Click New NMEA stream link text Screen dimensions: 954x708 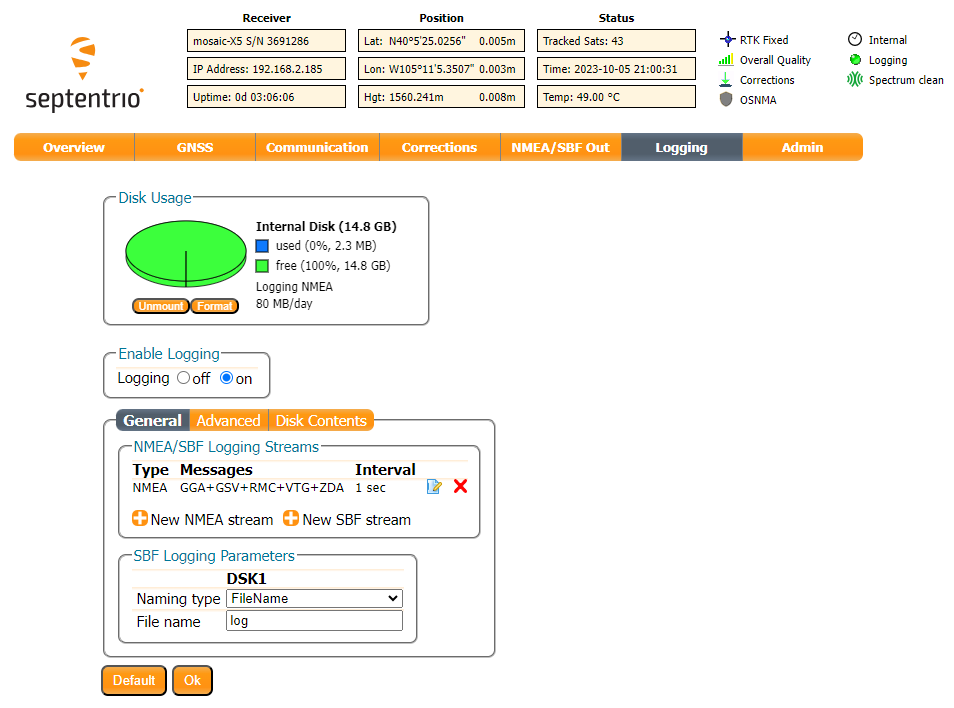(212, 520)
